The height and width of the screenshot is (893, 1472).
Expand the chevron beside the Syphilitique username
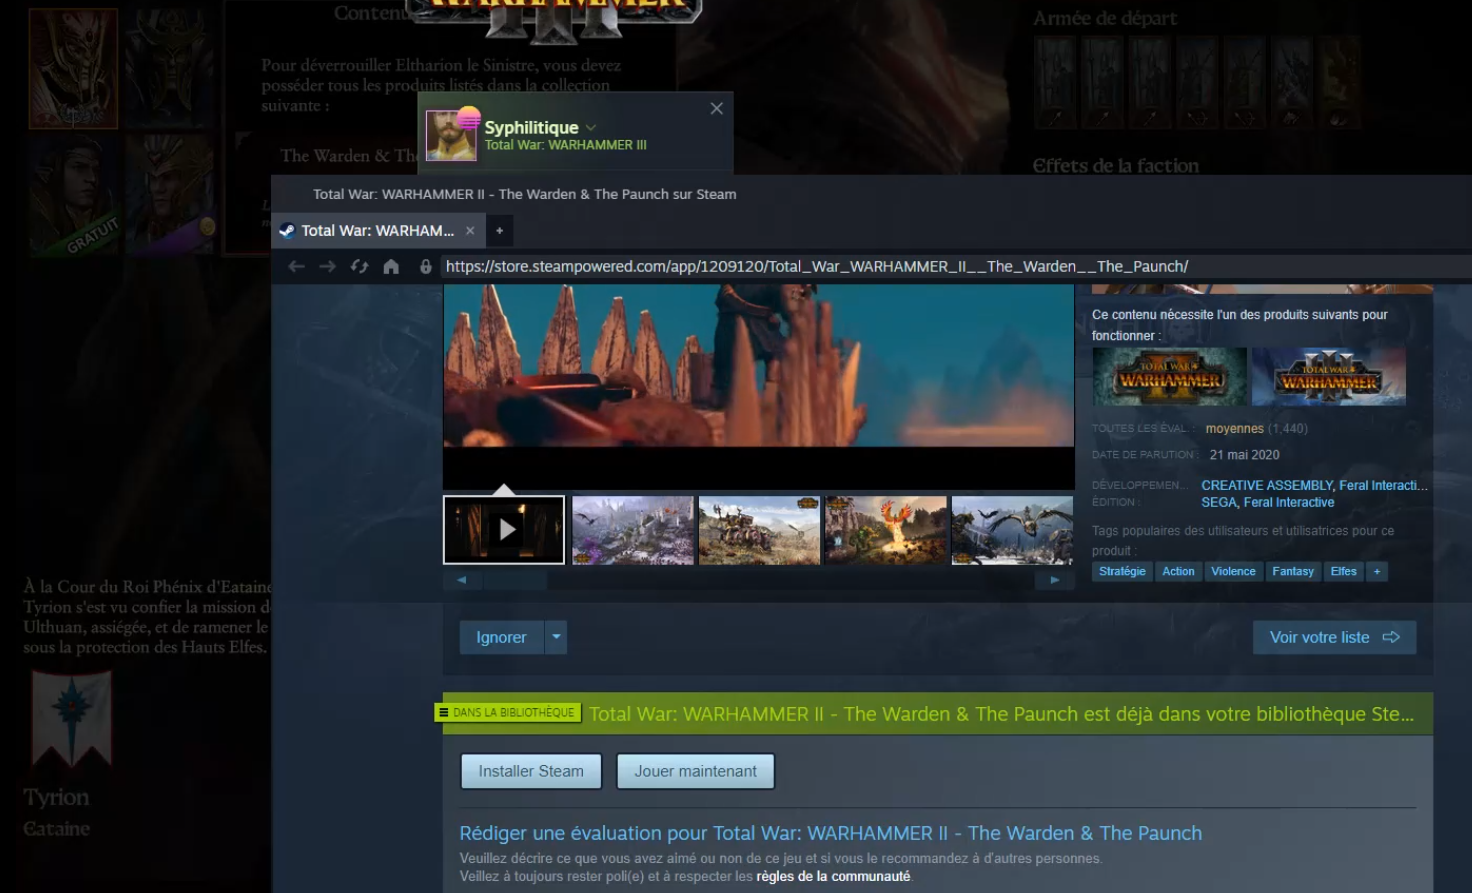click(x=590, y=127)
